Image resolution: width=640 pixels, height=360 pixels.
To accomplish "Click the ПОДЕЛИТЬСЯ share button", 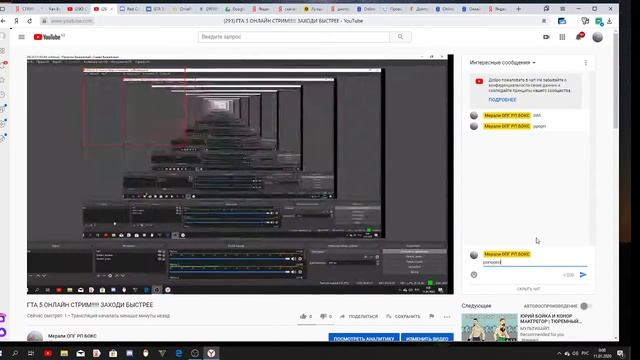I will [359, 316].
